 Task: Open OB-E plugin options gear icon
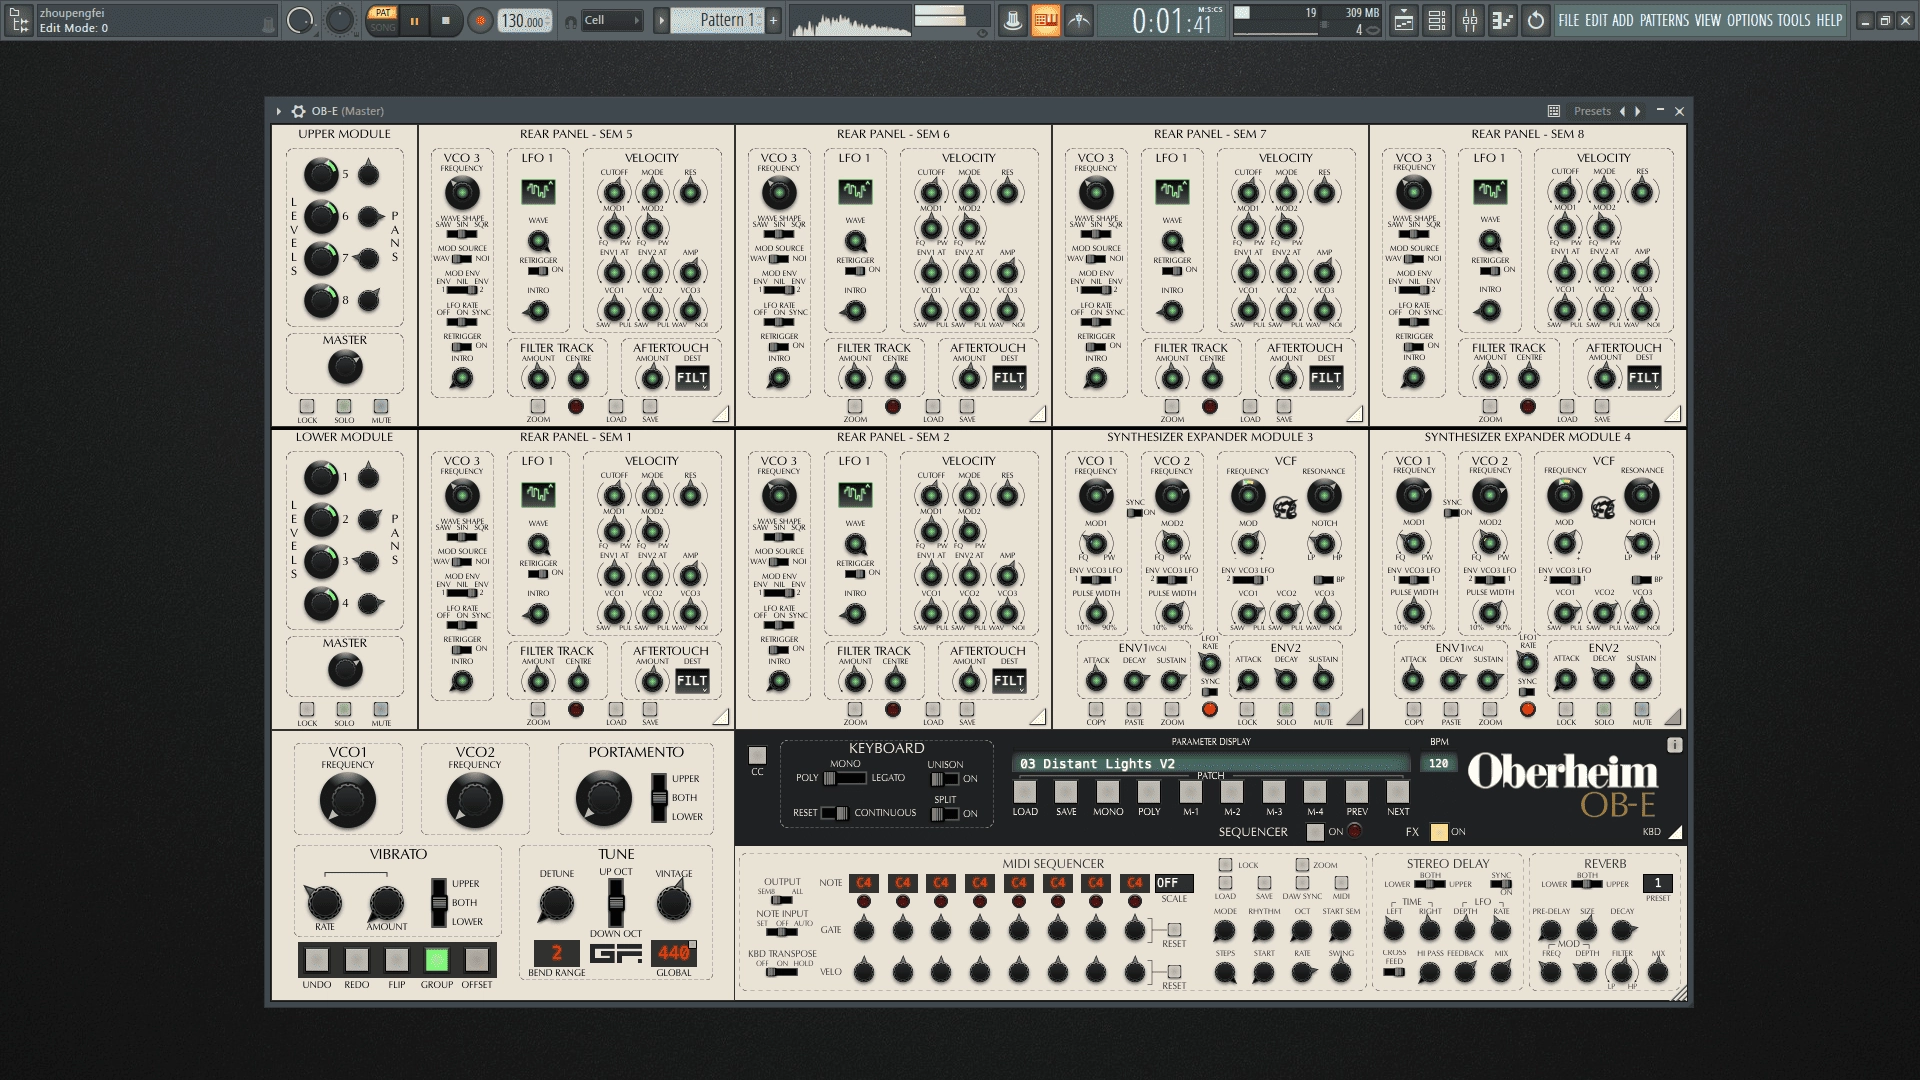coord(298,111)
